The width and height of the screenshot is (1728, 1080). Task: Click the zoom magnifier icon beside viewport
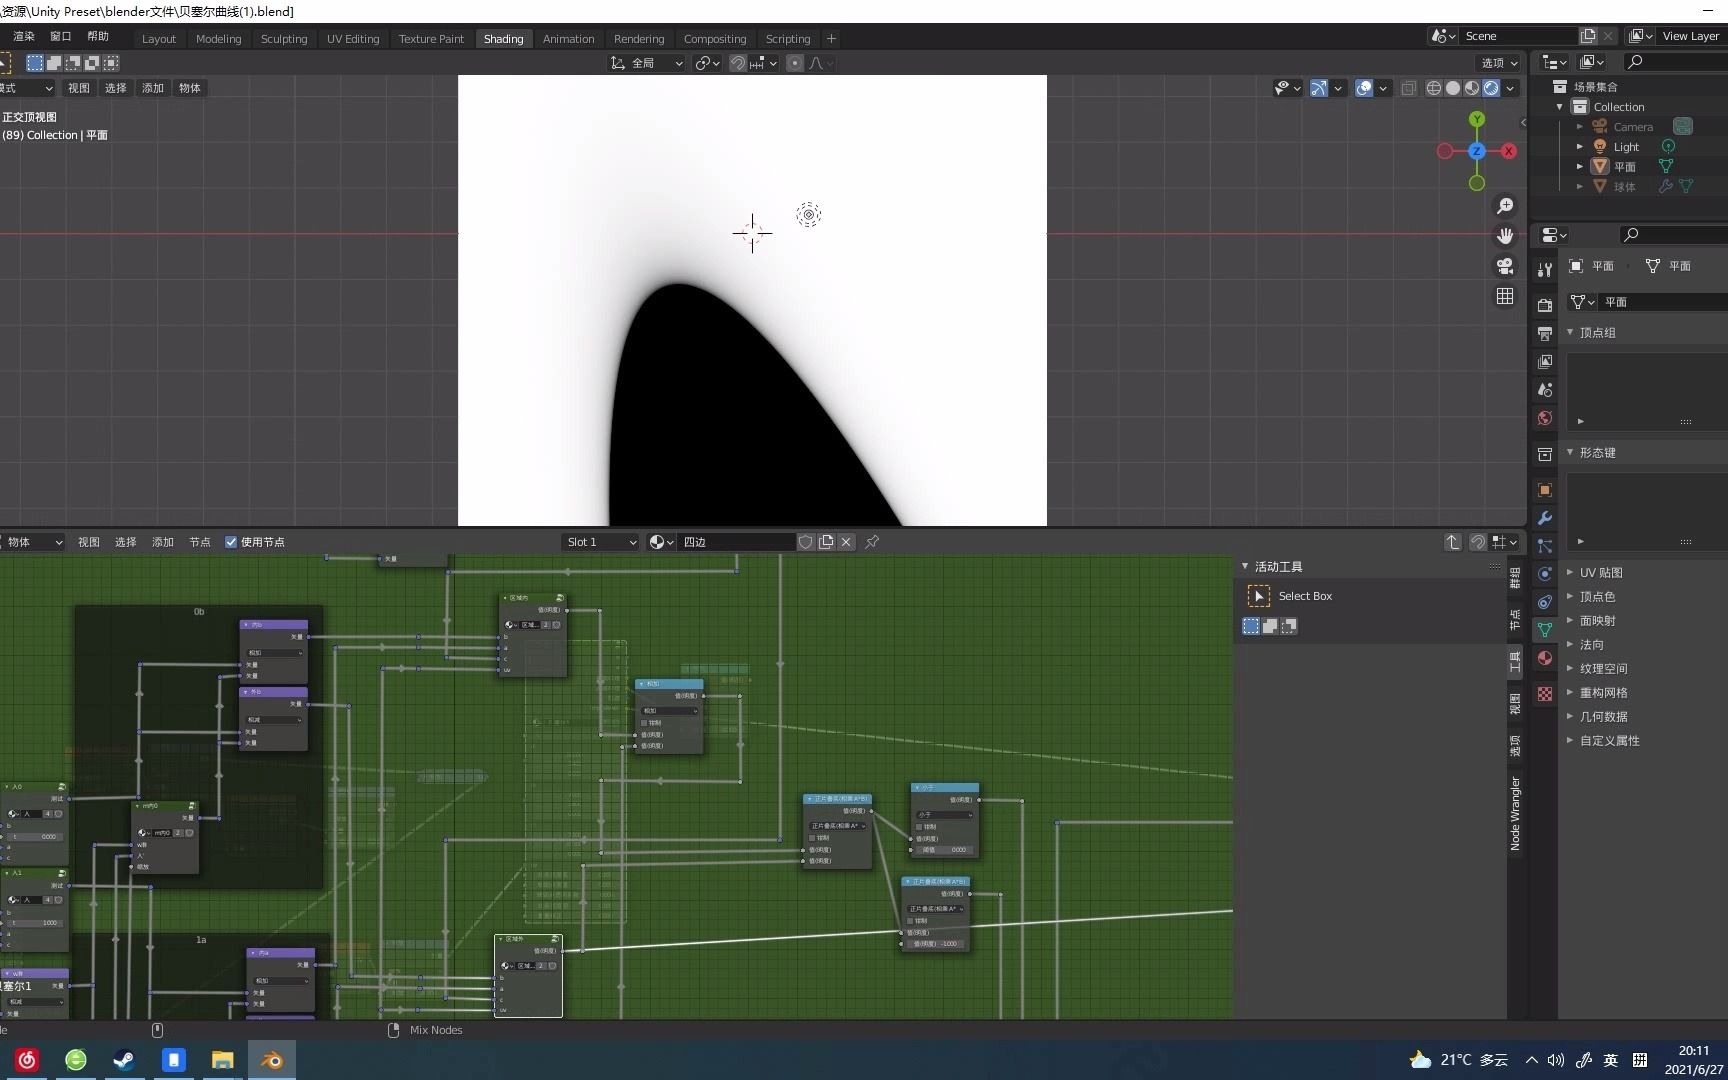pyautogui.click(x=1505, y=206)
